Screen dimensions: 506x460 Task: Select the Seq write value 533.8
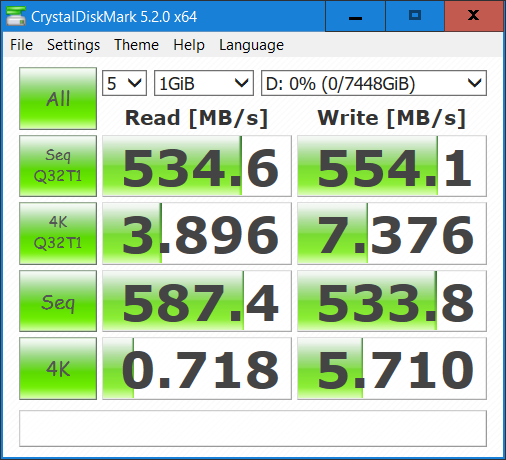(392, 301)
